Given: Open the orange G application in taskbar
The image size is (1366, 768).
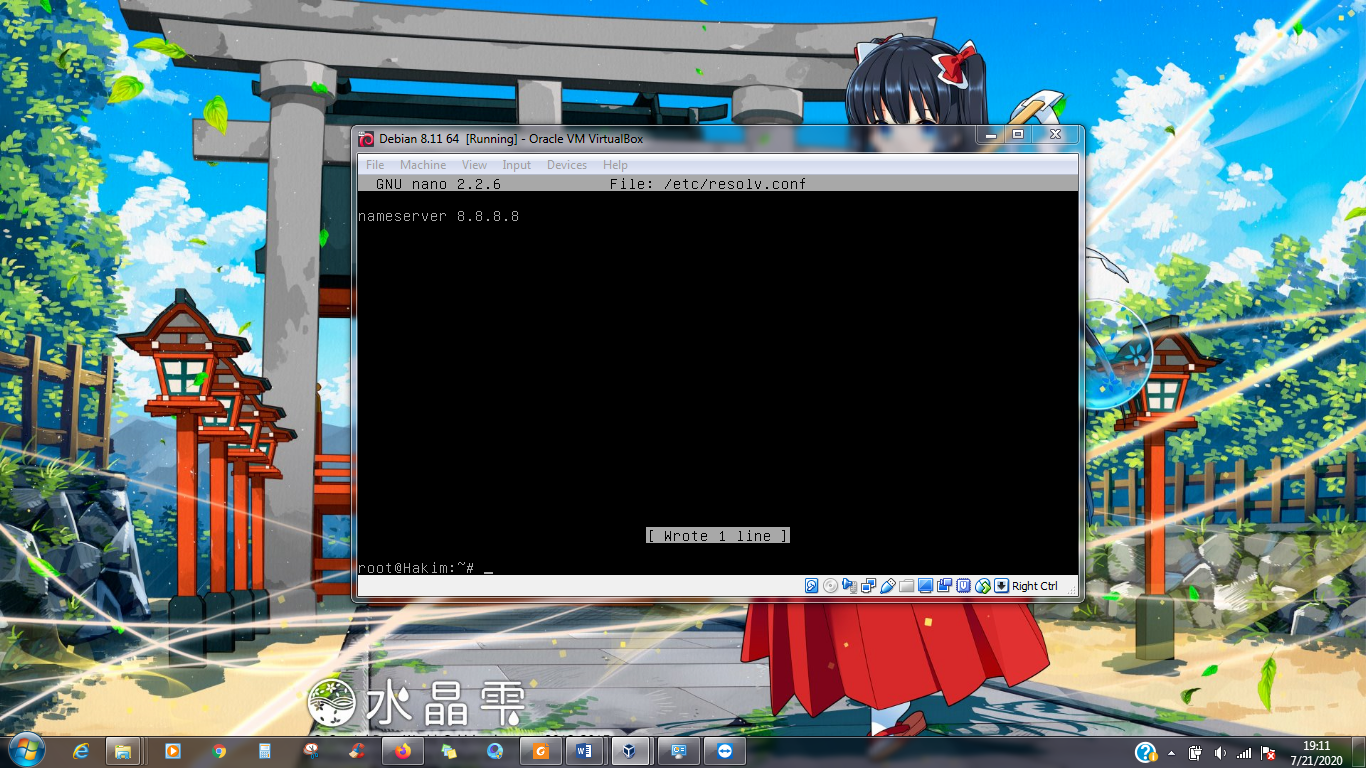Looking at the screenshot, I should pos(541,751).
